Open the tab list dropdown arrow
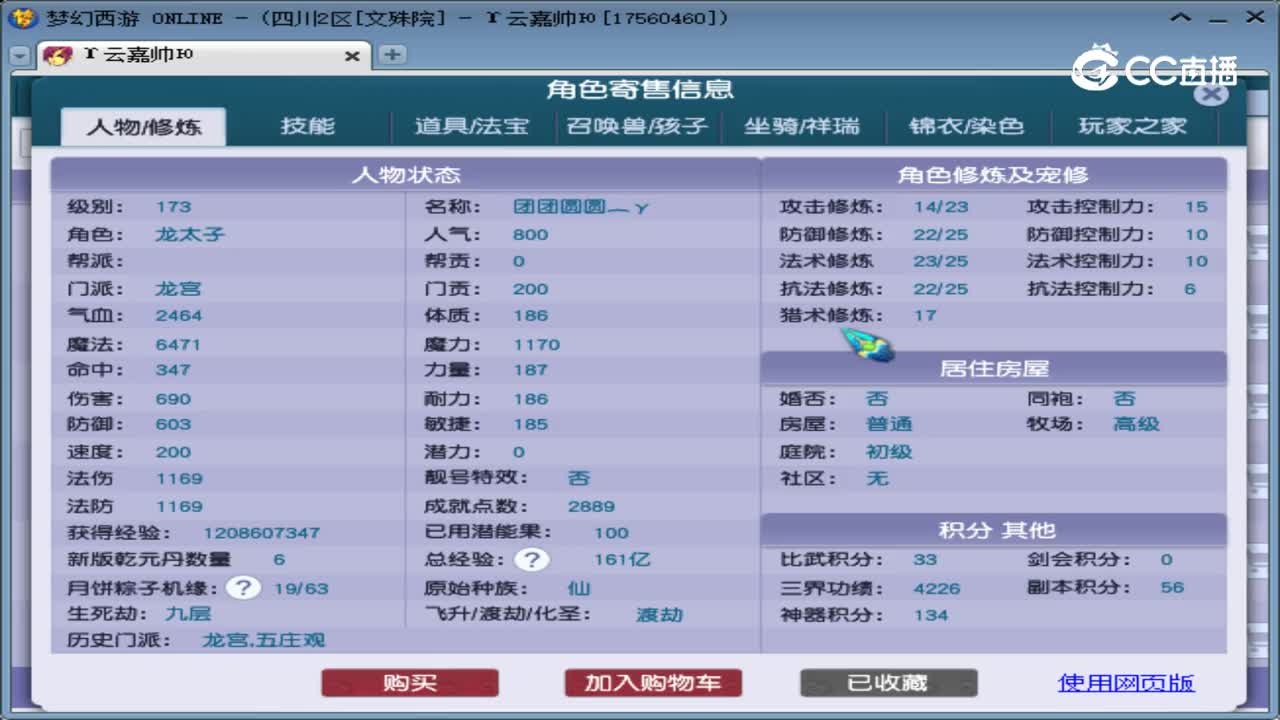 click(x=19, y=57)
